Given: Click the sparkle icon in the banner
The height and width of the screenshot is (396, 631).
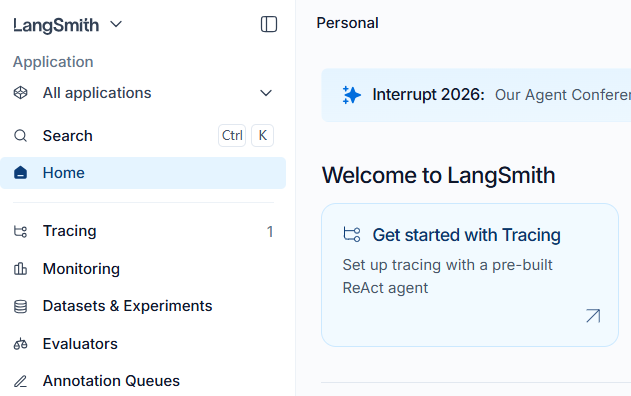Looking at the screenshot, I should click(351, 95).
